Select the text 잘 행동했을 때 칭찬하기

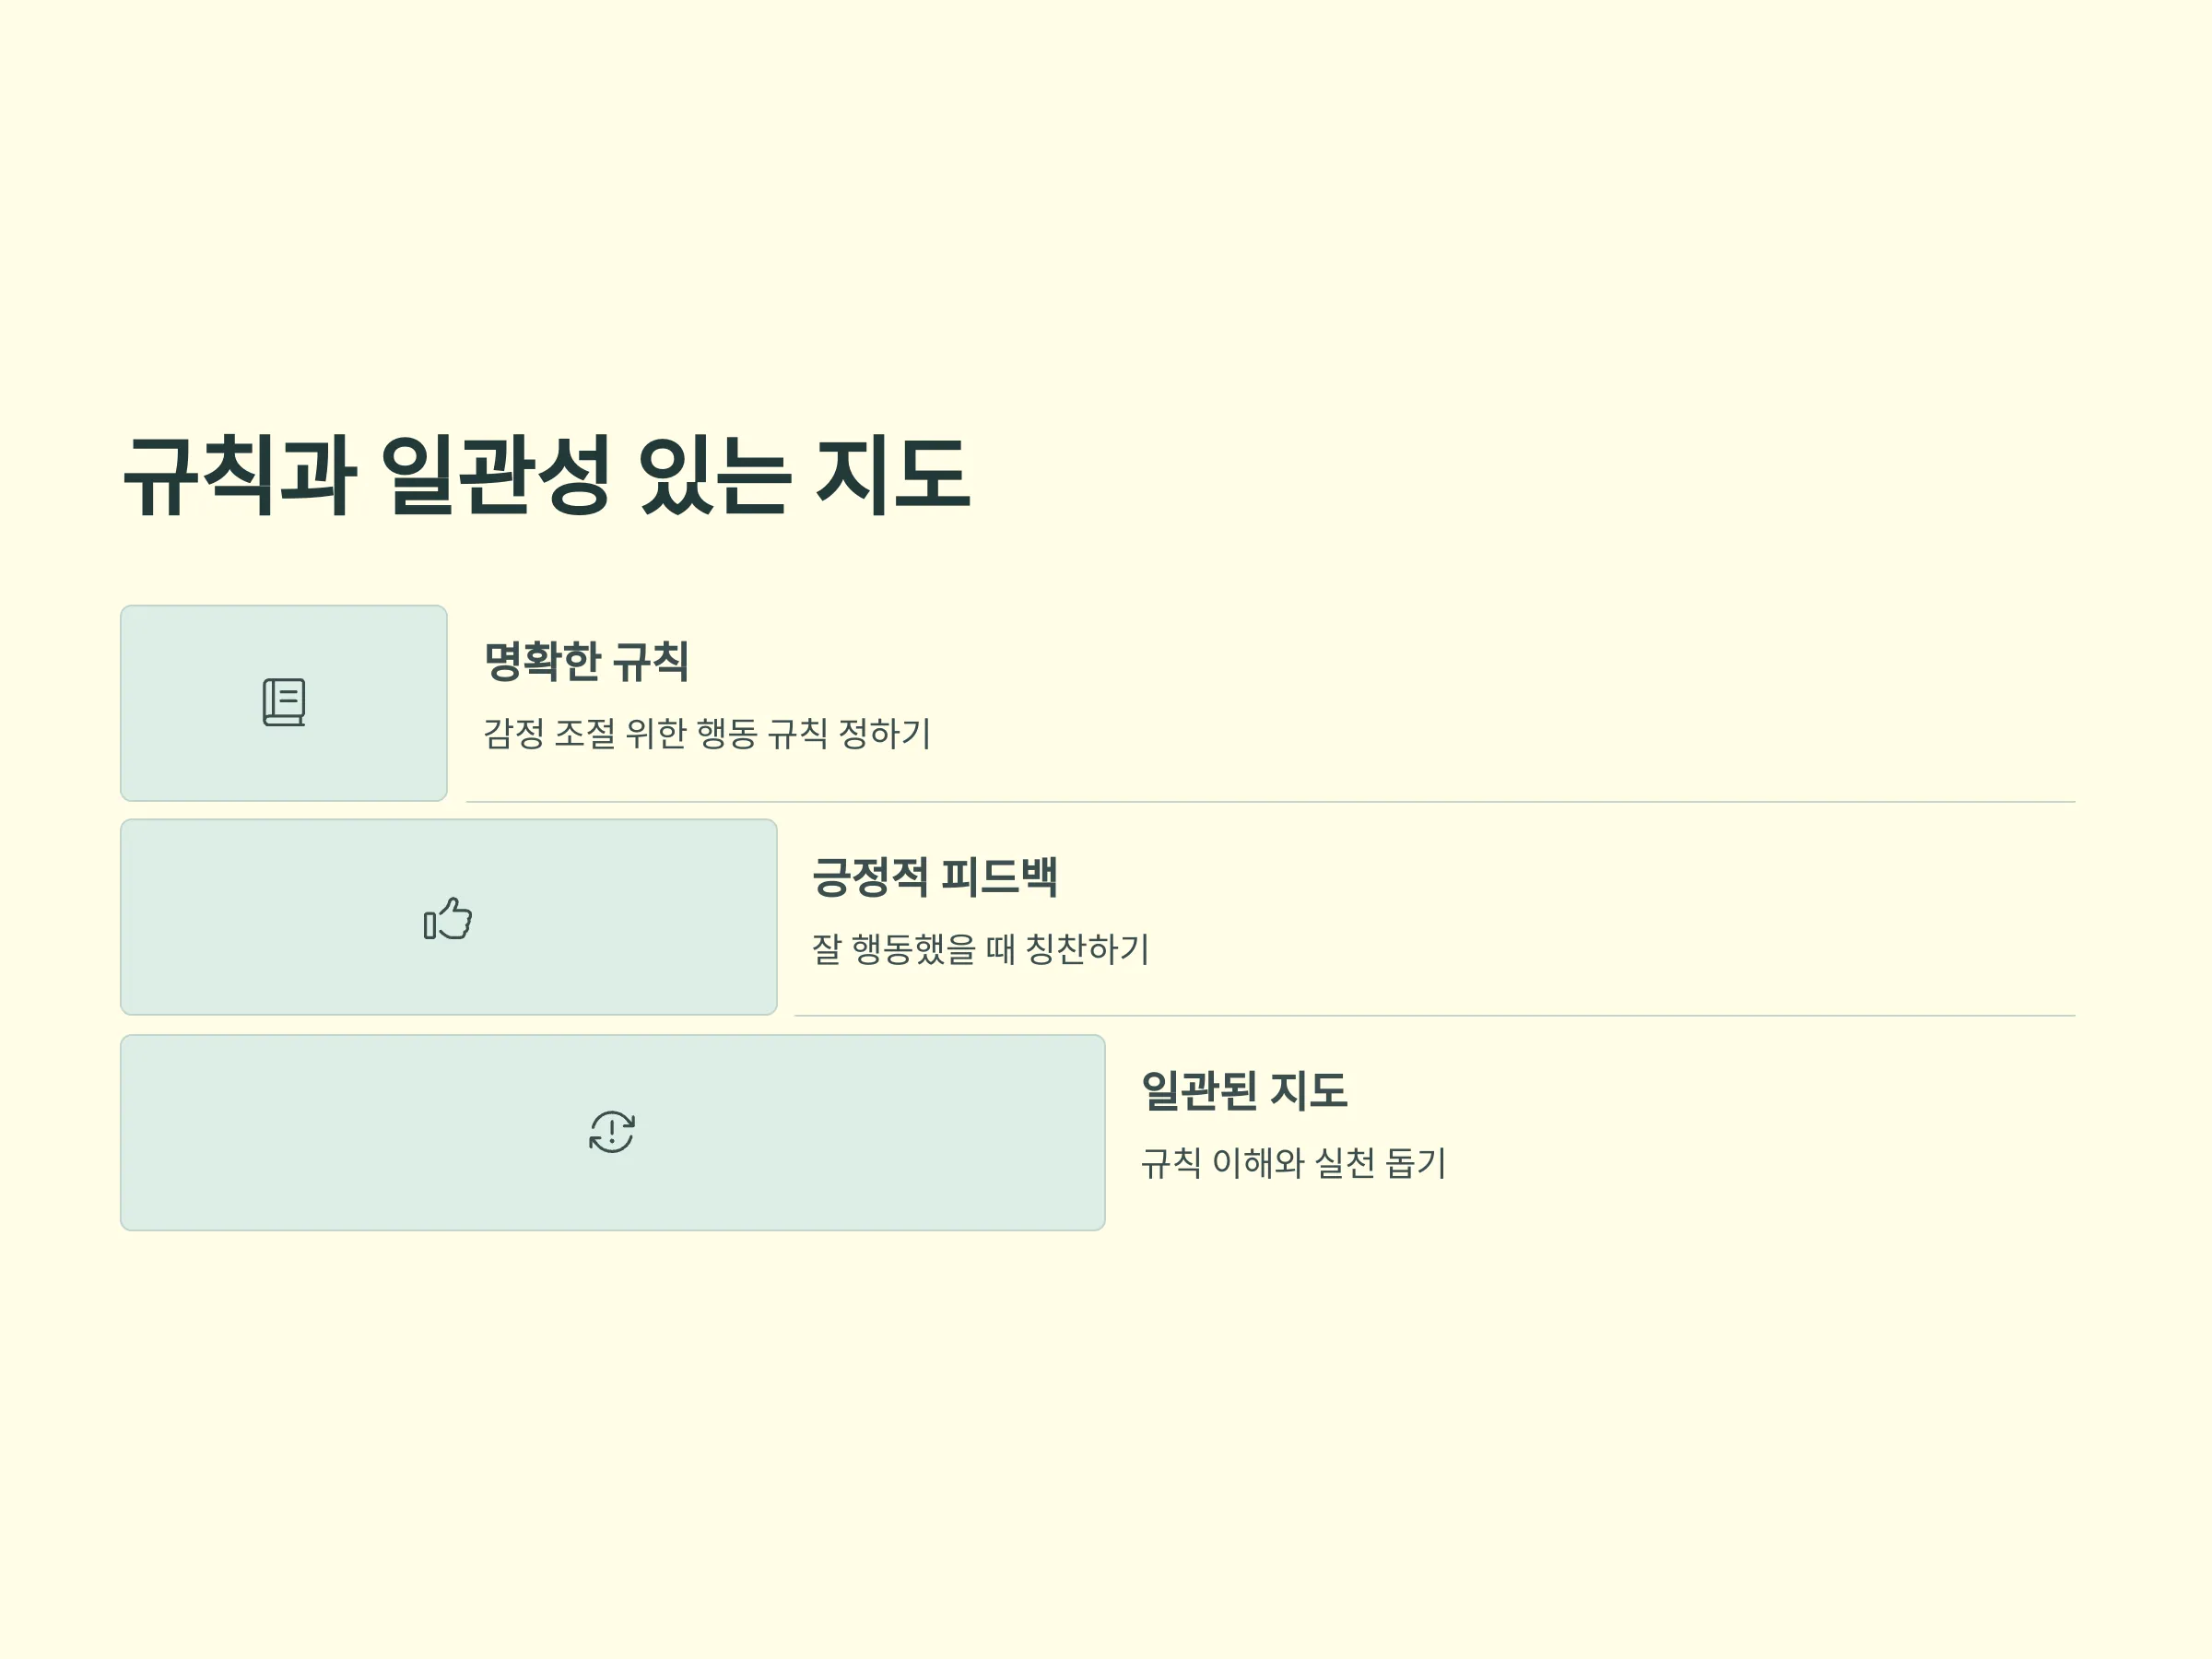(x=980, y=948)
